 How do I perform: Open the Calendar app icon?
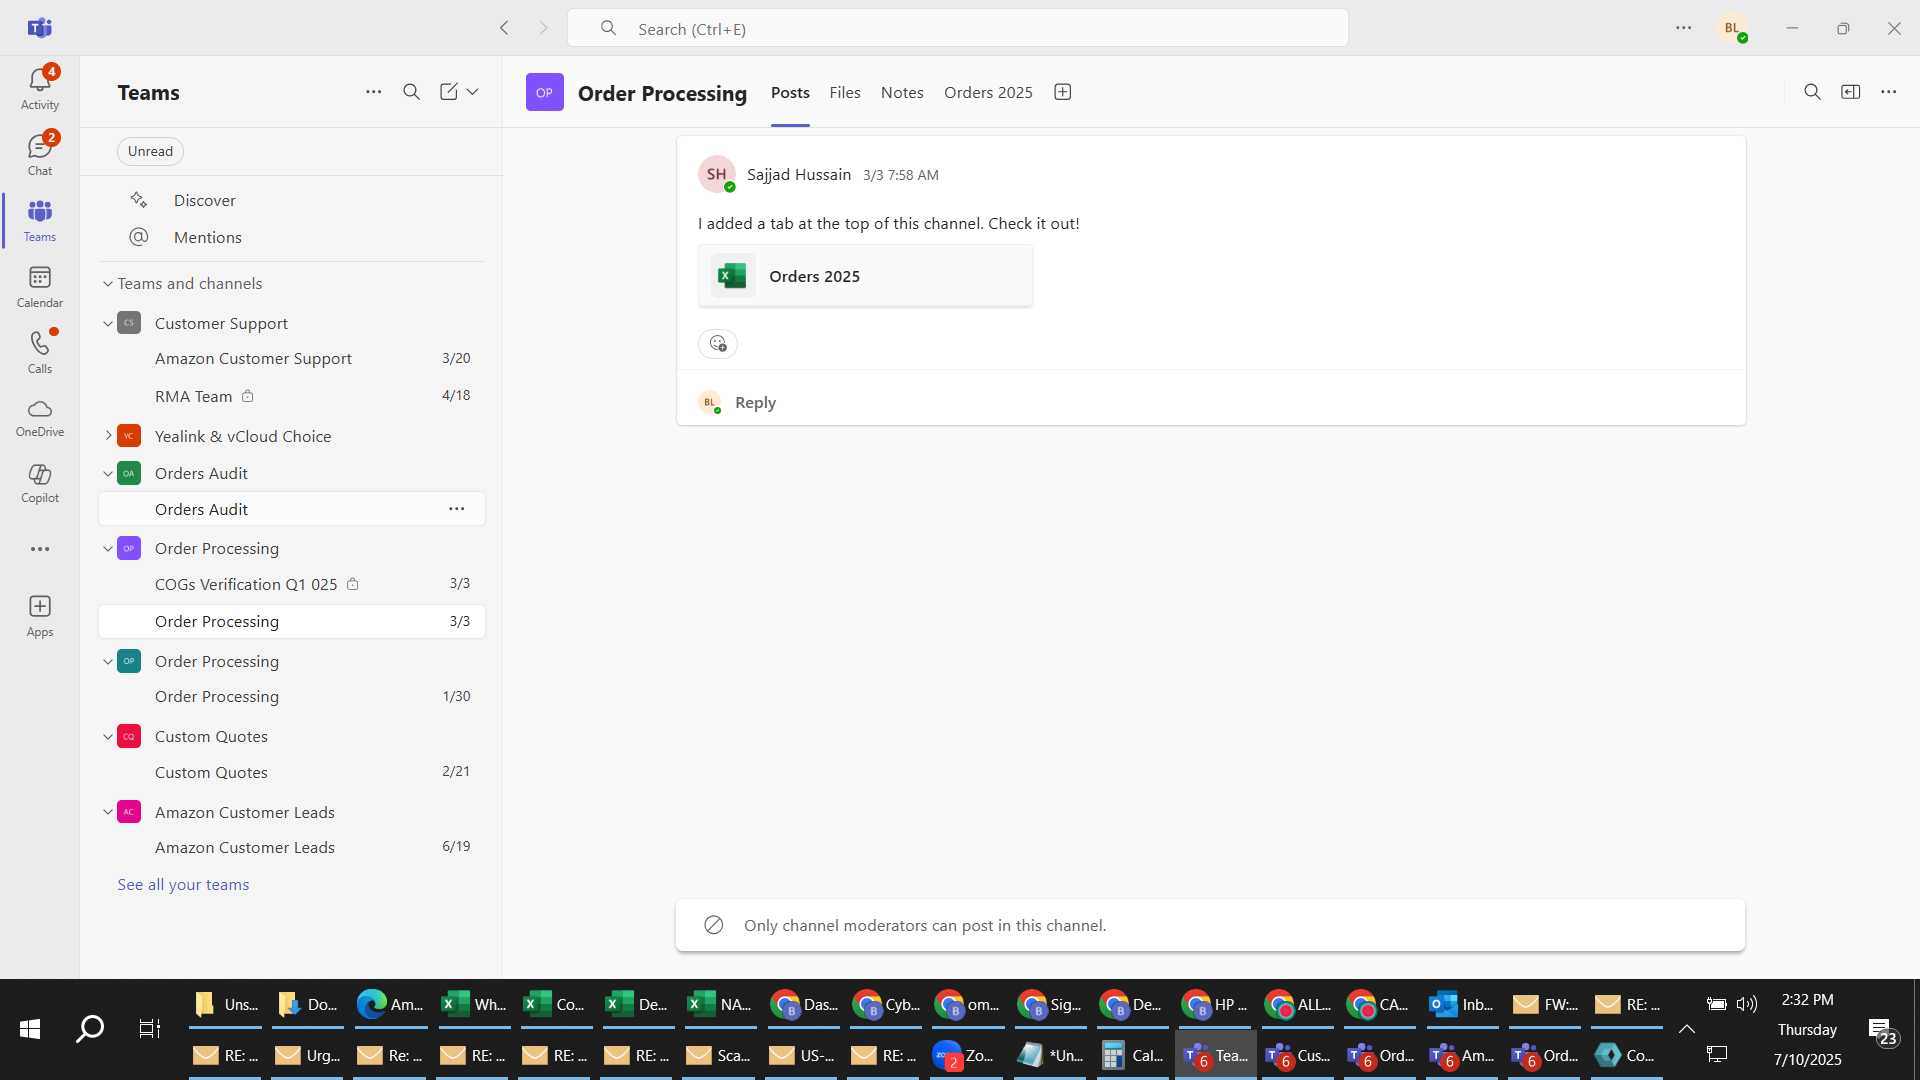[x=40, y=286]
